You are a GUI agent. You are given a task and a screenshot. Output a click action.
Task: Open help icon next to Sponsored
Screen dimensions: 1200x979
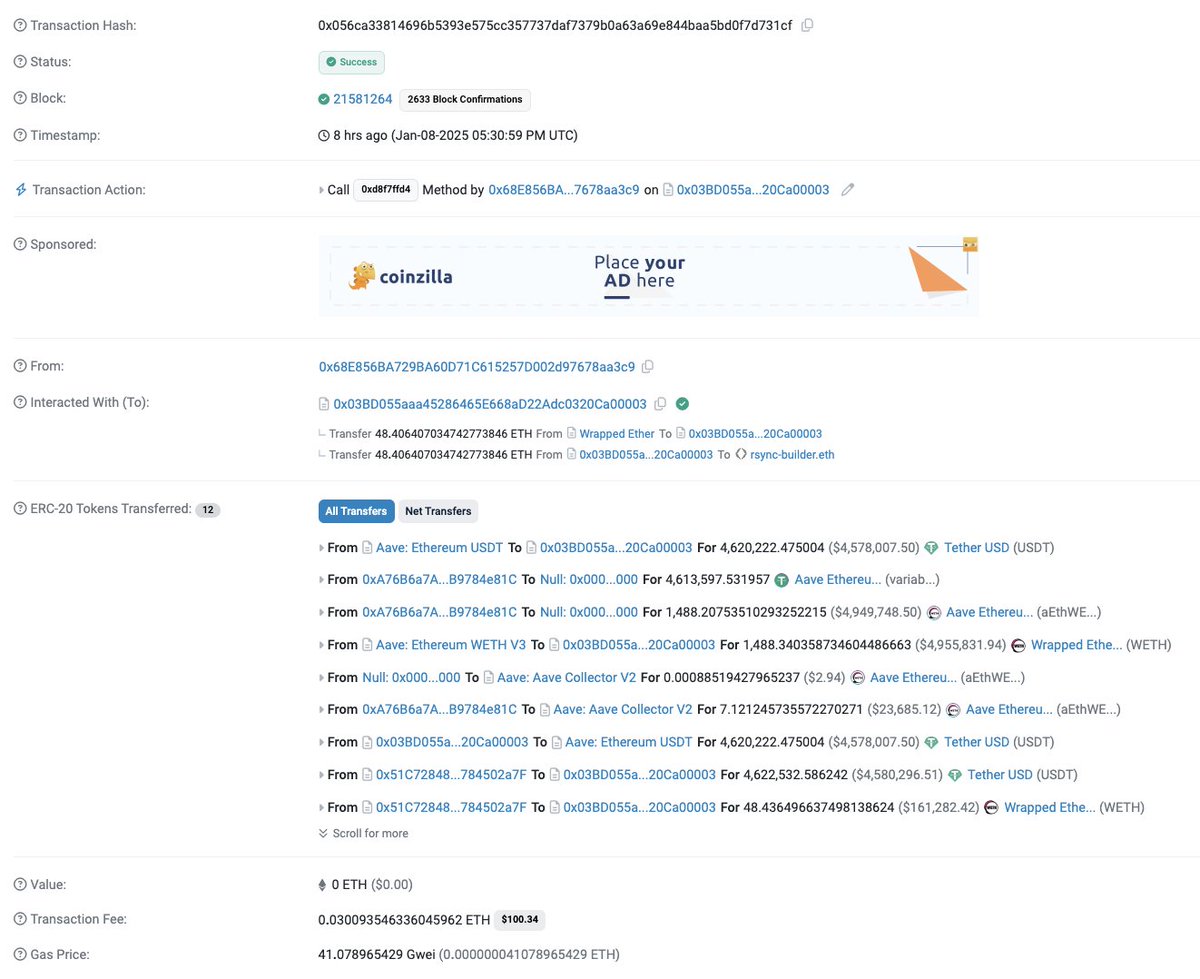tap(20, 244)
